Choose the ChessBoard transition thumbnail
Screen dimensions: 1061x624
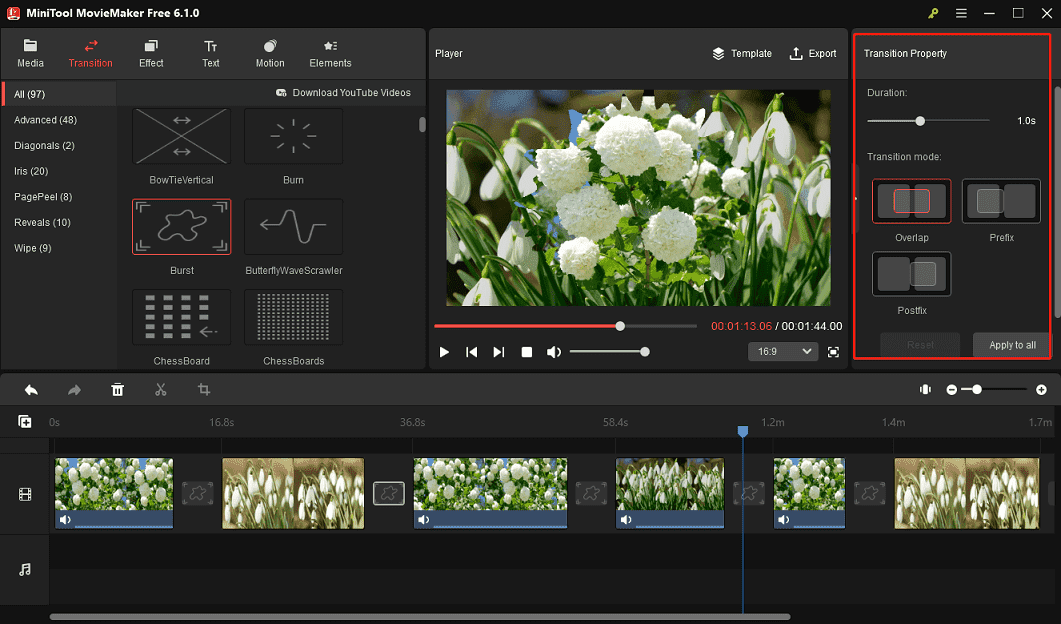[x=181, y=317]
